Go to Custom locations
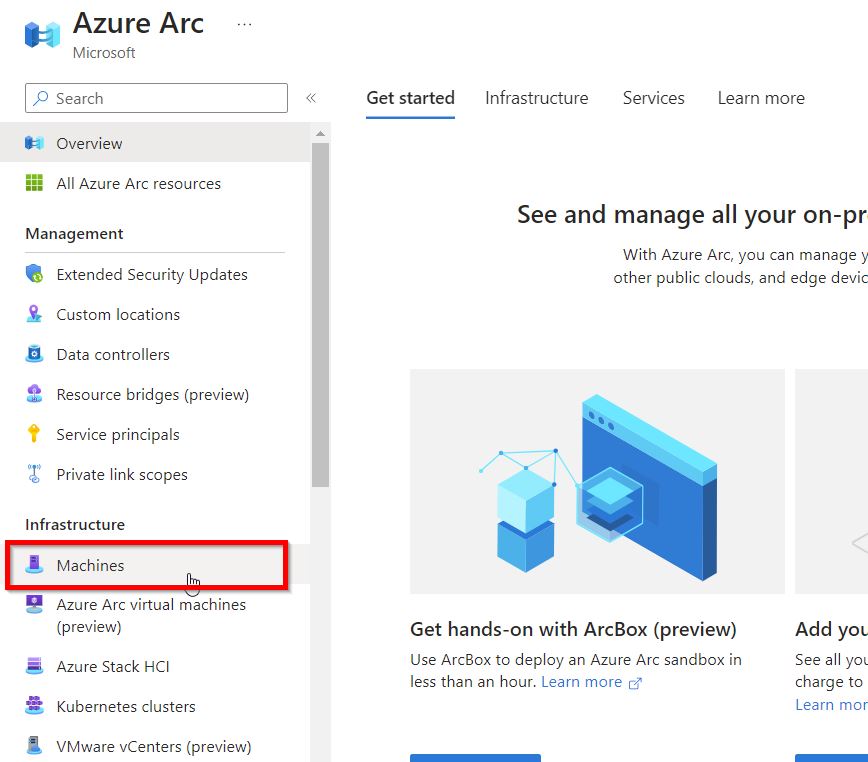This screenshot has width=868, height=762. (155, 314)
